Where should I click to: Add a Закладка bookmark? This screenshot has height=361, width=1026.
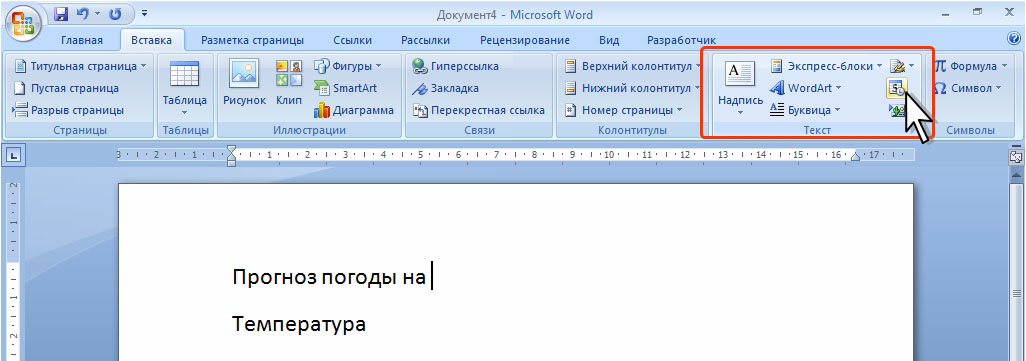click(445, 88)
